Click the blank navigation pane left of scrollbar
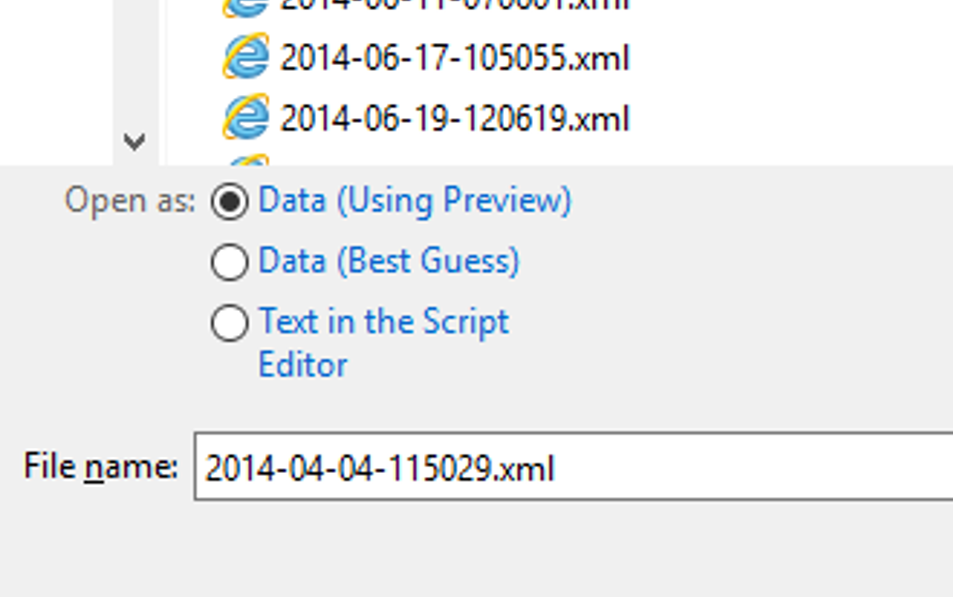 click(x=55, y=80)
